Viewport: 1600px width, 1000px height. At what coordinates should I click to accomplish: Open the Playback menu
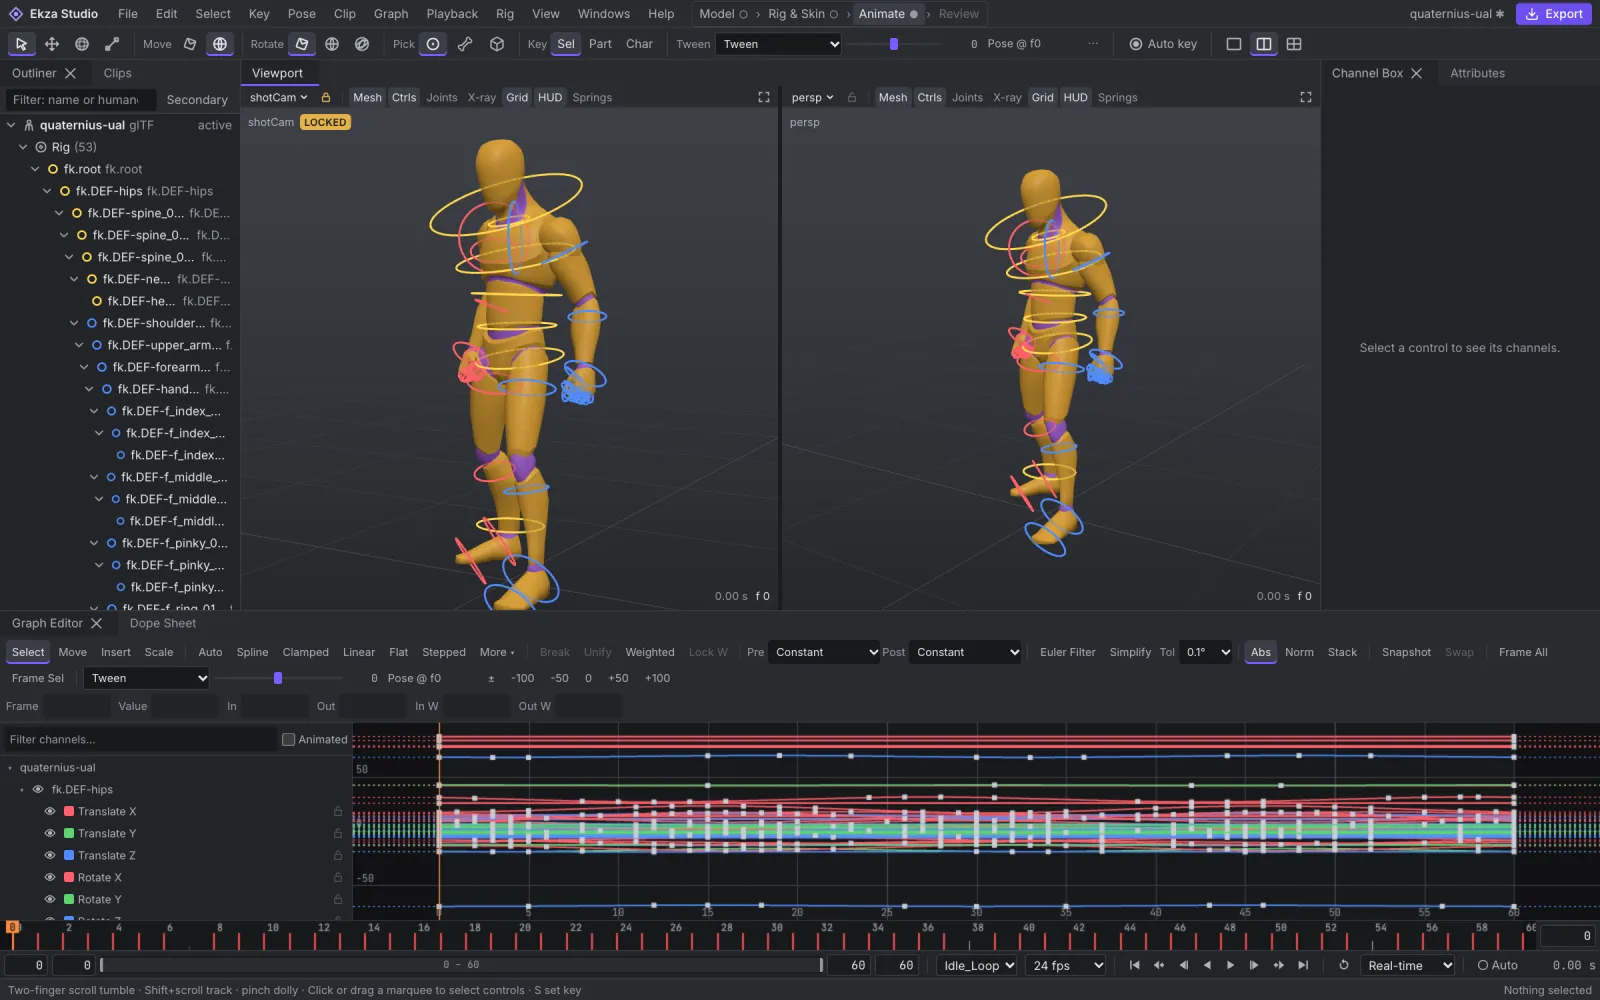click(452, 14)
